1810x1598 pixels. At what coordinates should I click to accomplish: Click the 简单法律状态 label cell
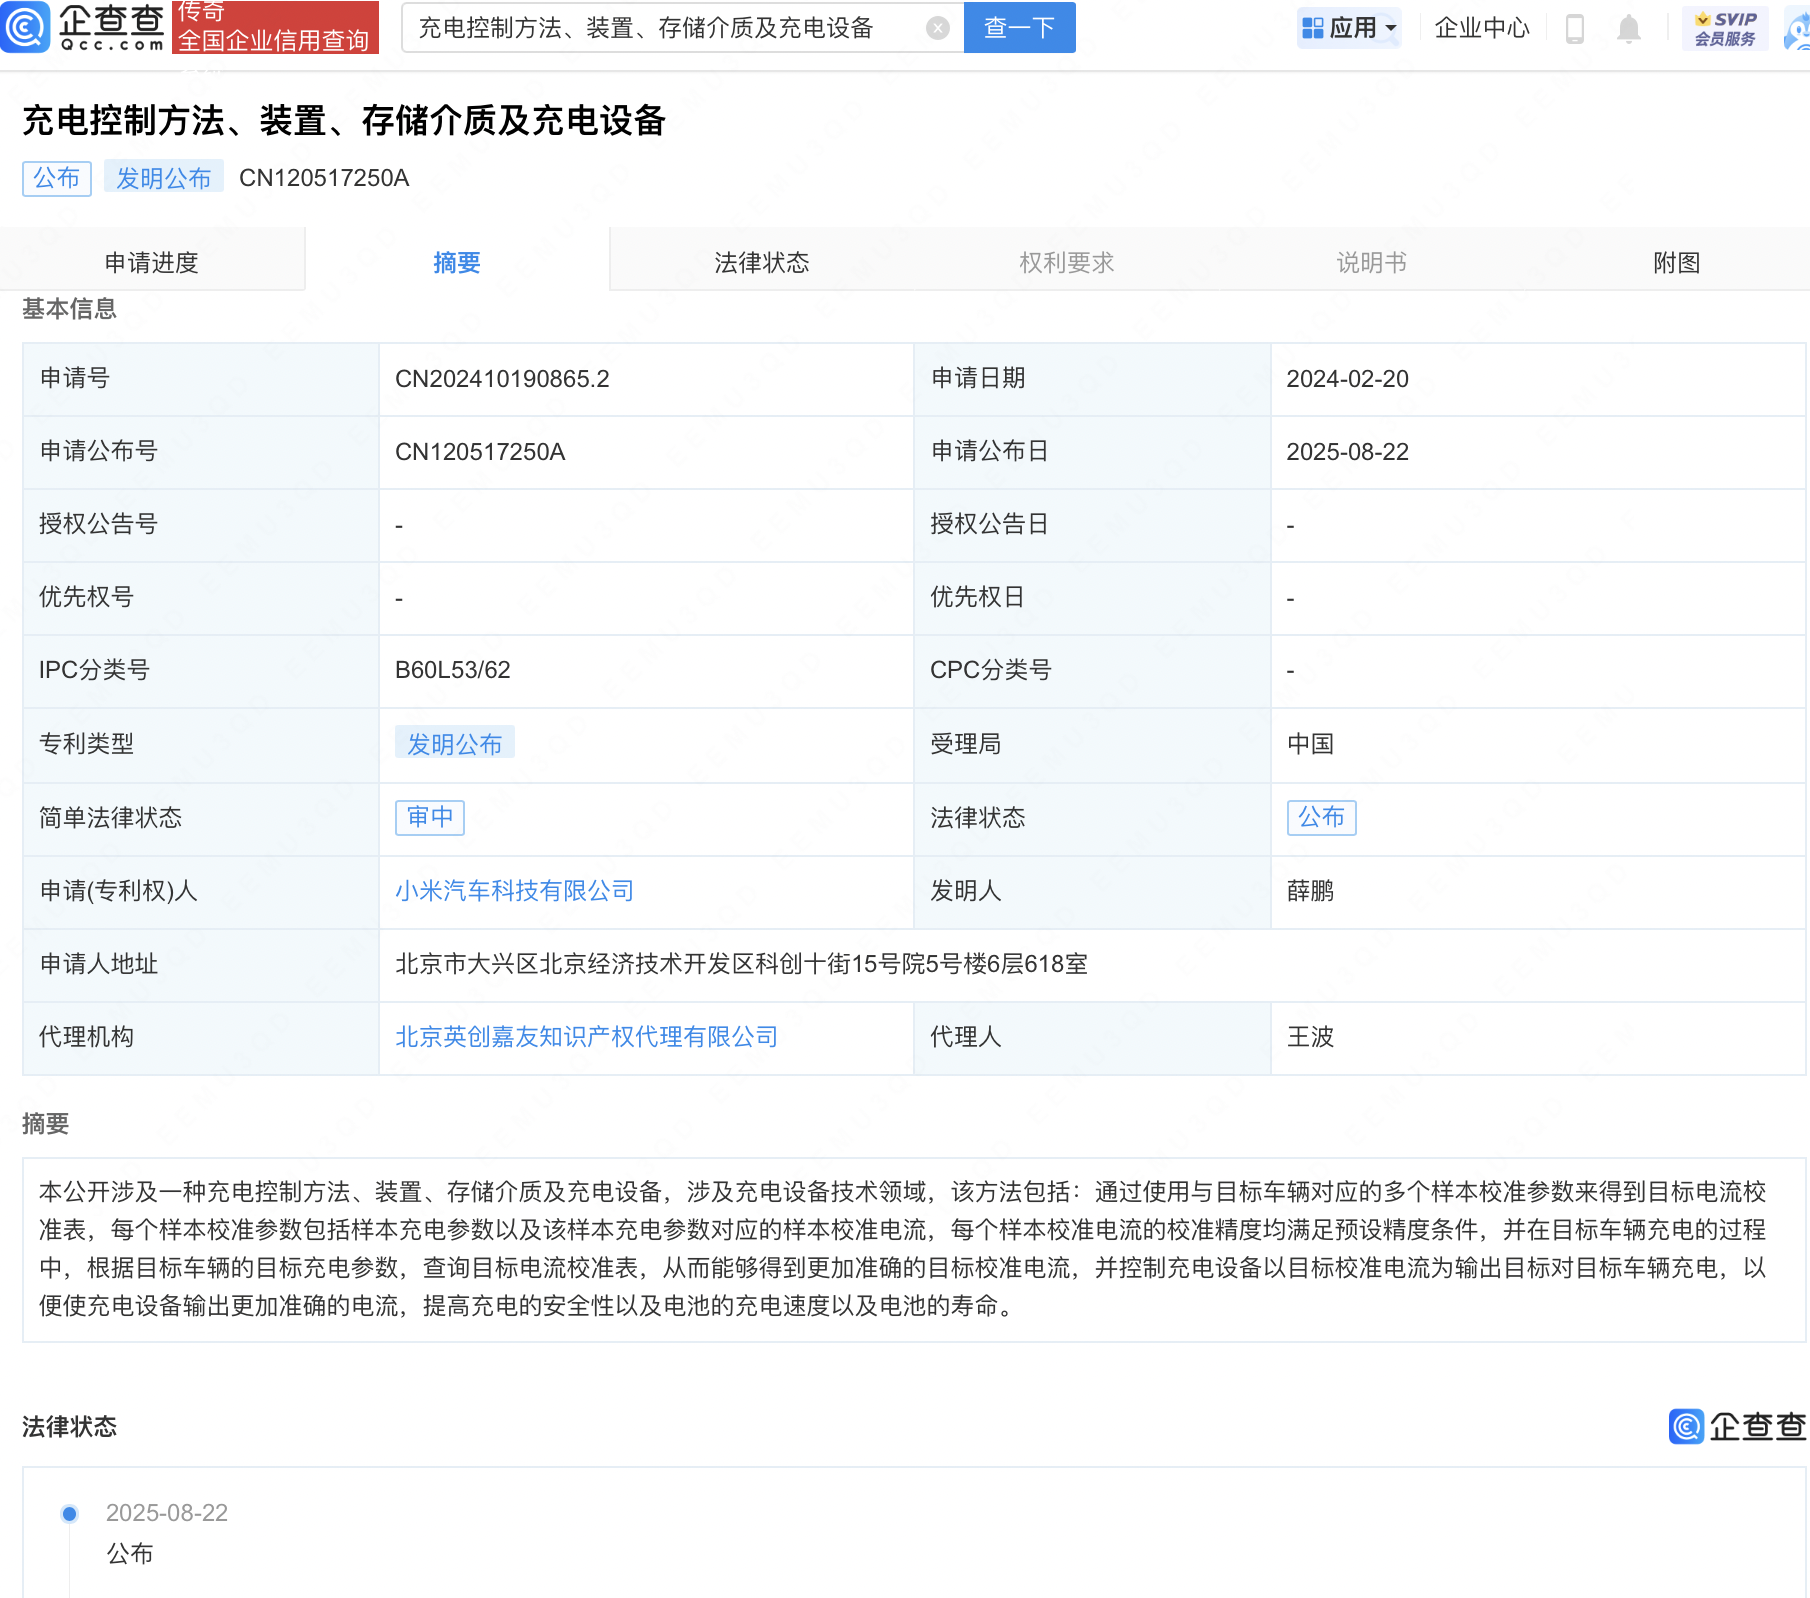pyautogui.click(x=201, y=818)
